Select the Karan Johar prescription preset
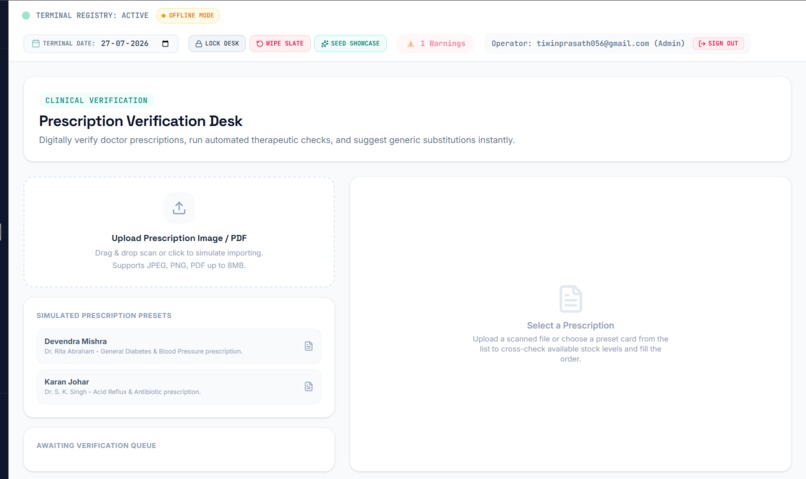The image size is (806, 479). [179, 386]
